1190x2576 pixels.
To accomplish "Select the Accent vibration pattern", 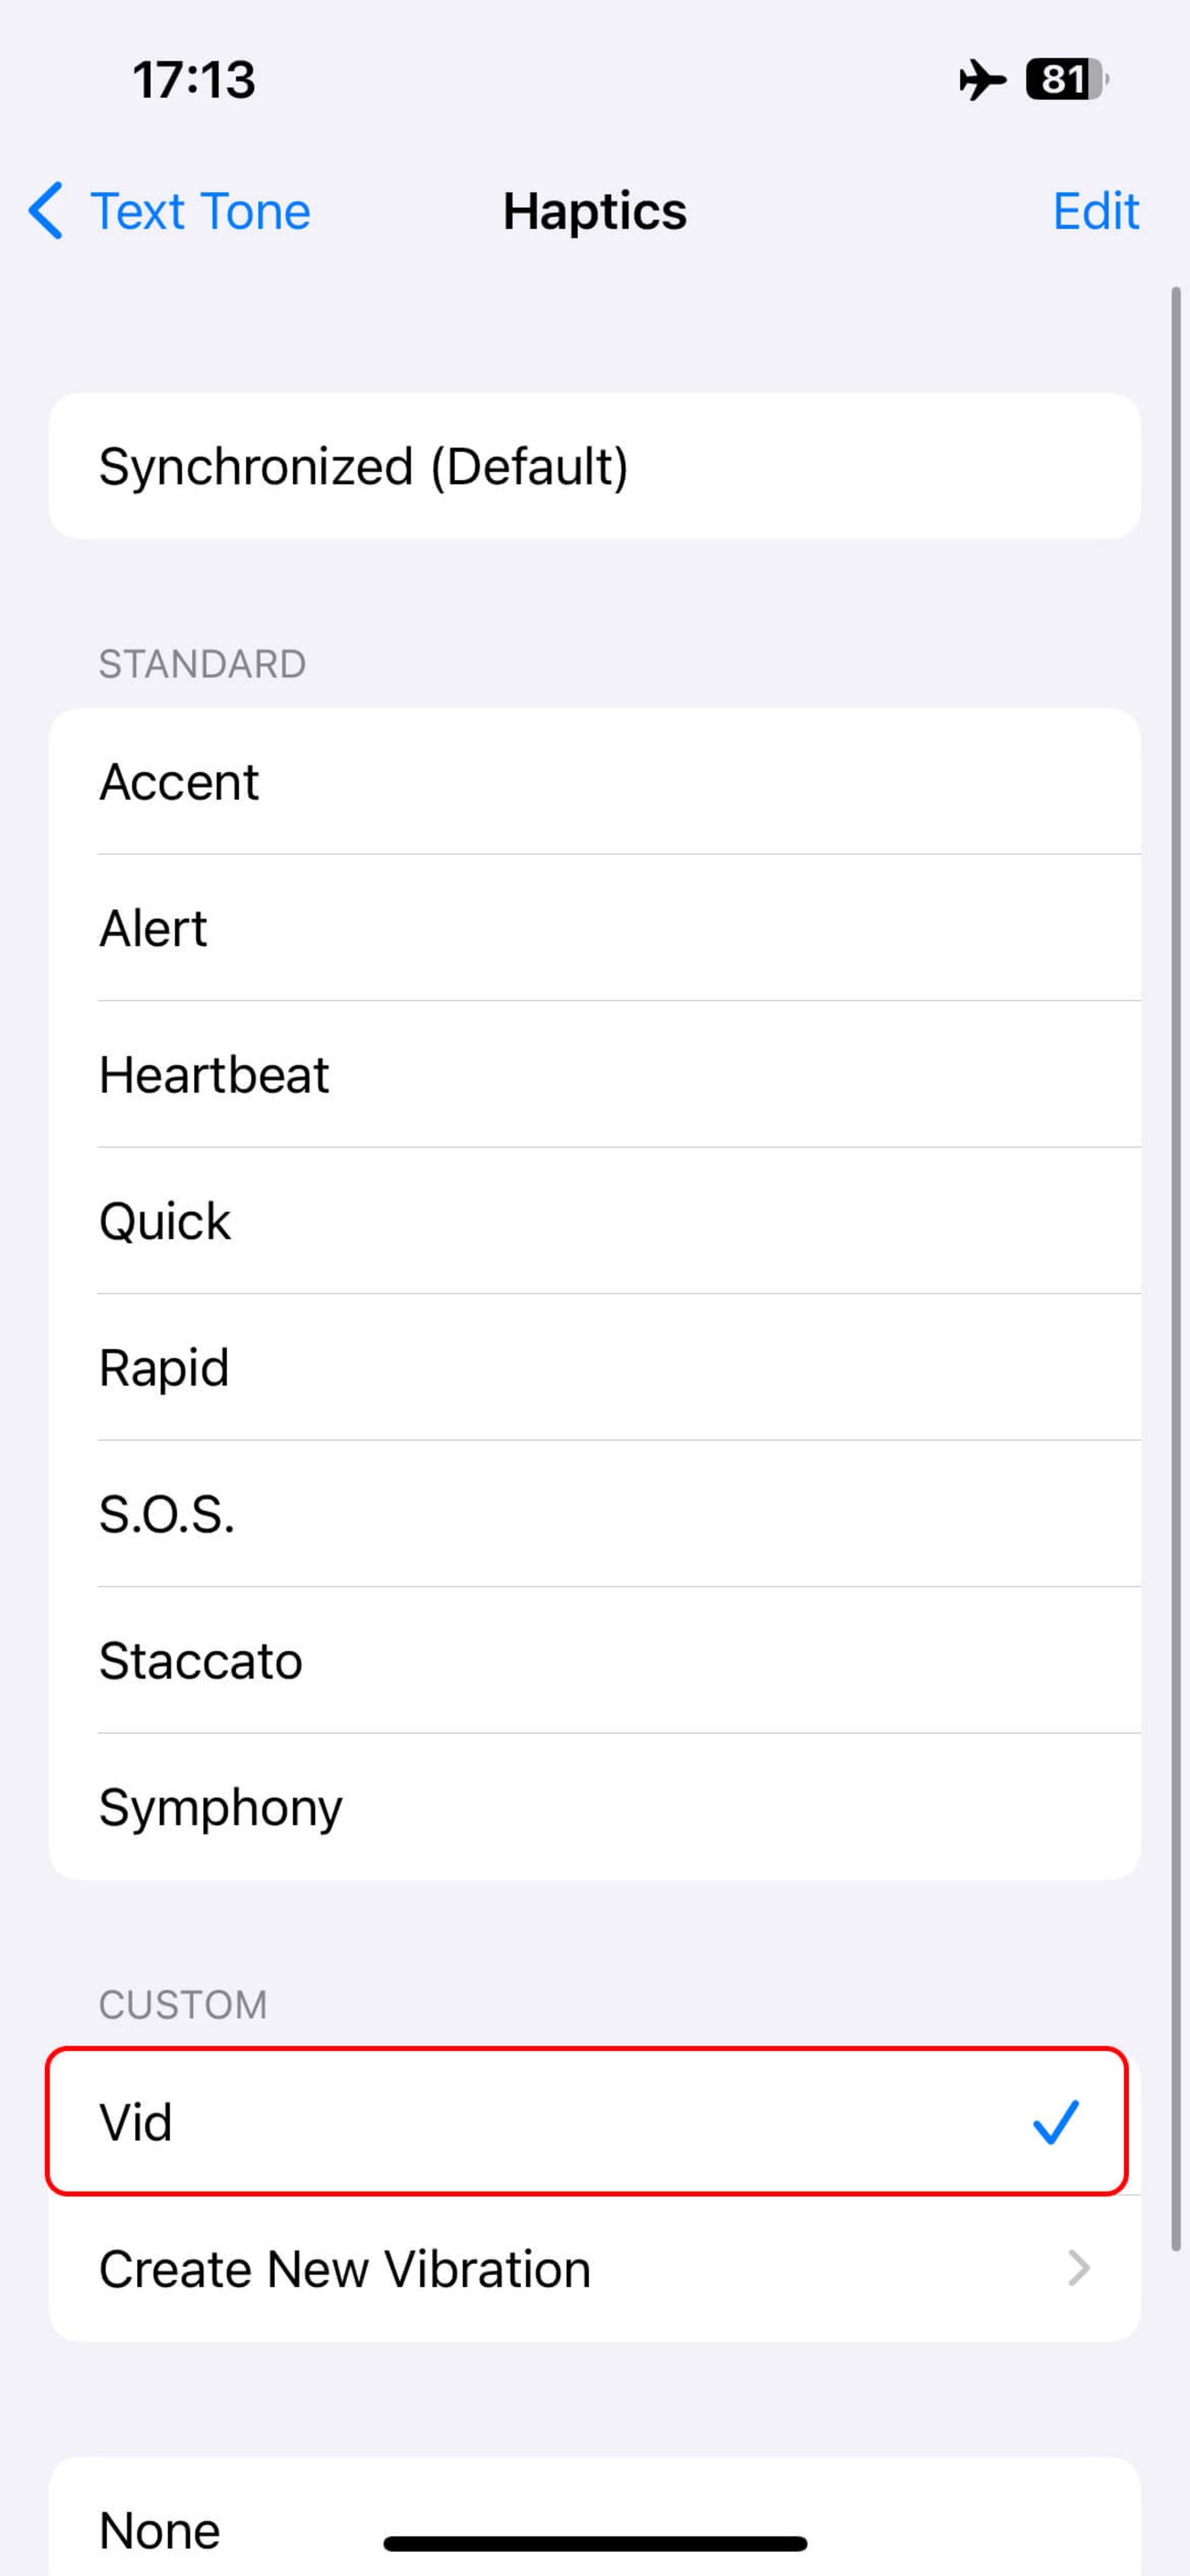I will 595,781.
